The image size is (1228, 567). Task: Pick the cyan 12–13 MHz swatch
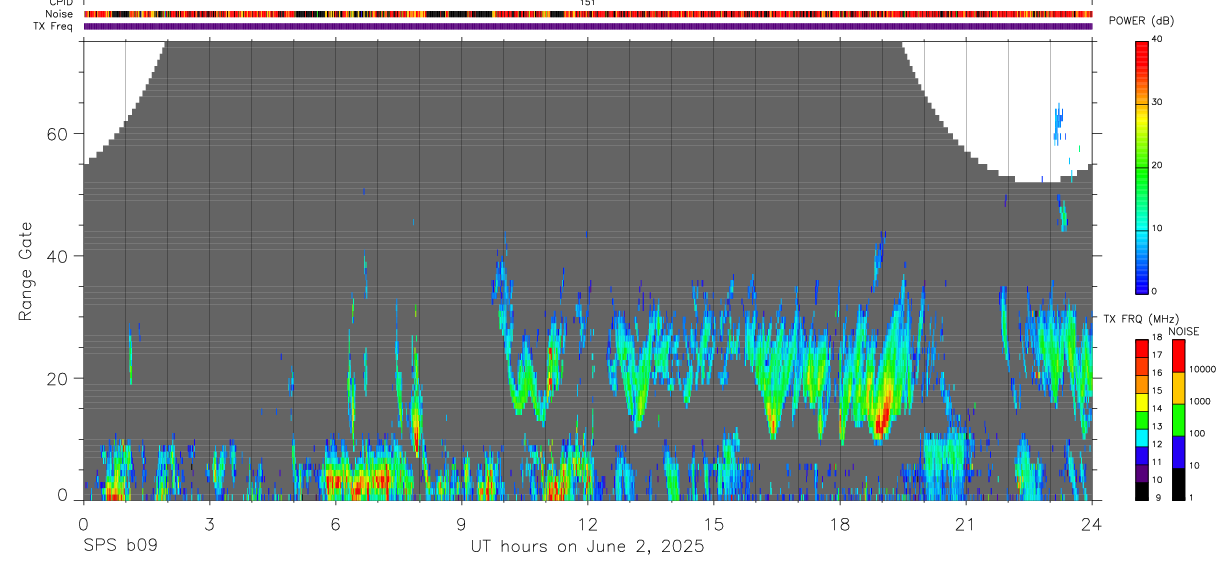click(1141, 438)
